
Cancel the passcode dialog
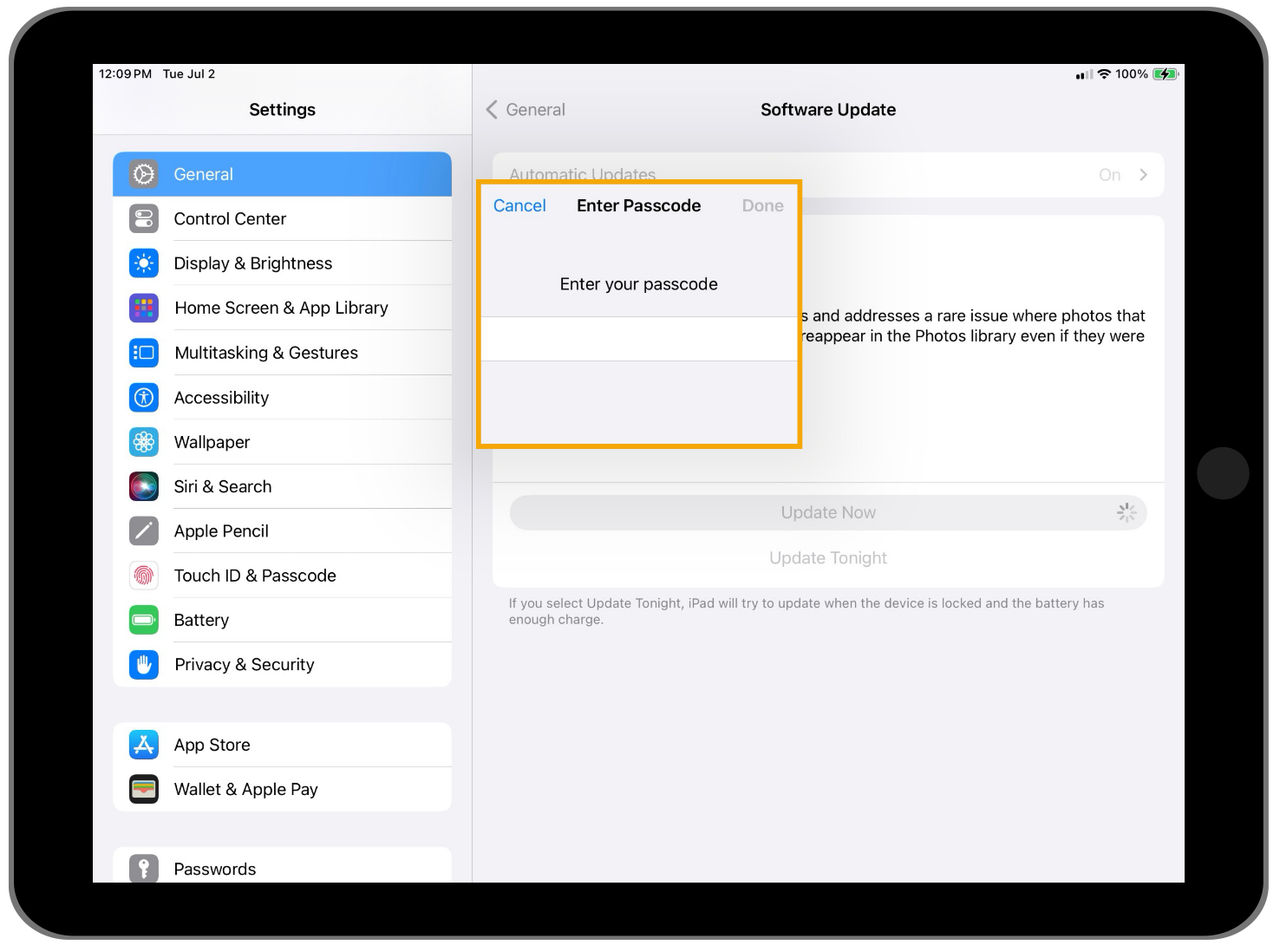click(520, 206)
